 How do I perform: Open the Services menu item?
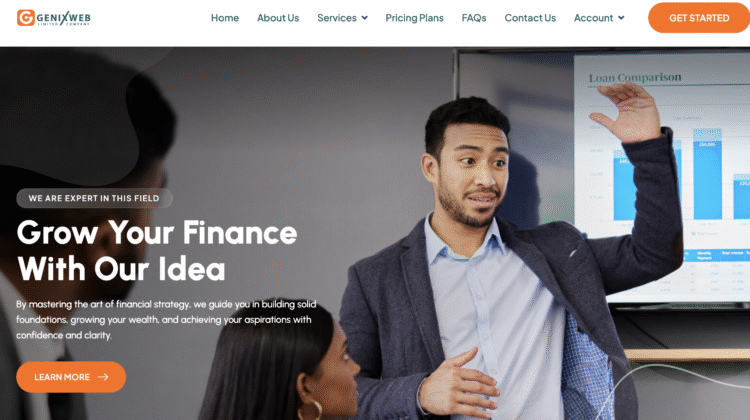click(x=337, y=18)
